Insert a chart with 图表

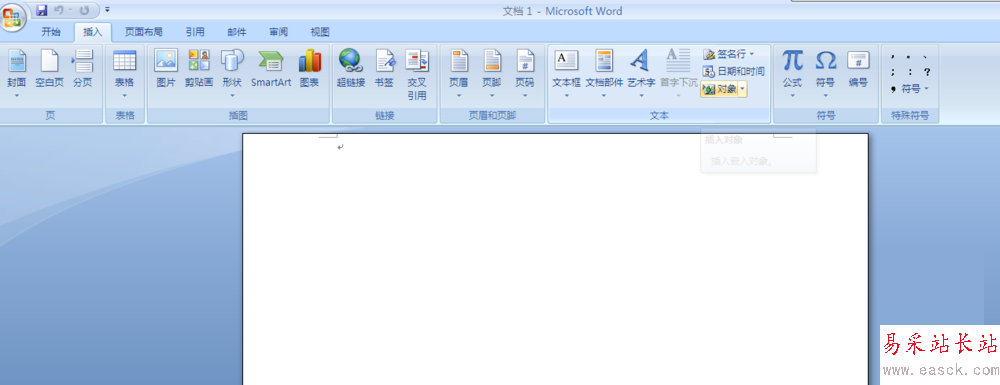click(309, 69)
